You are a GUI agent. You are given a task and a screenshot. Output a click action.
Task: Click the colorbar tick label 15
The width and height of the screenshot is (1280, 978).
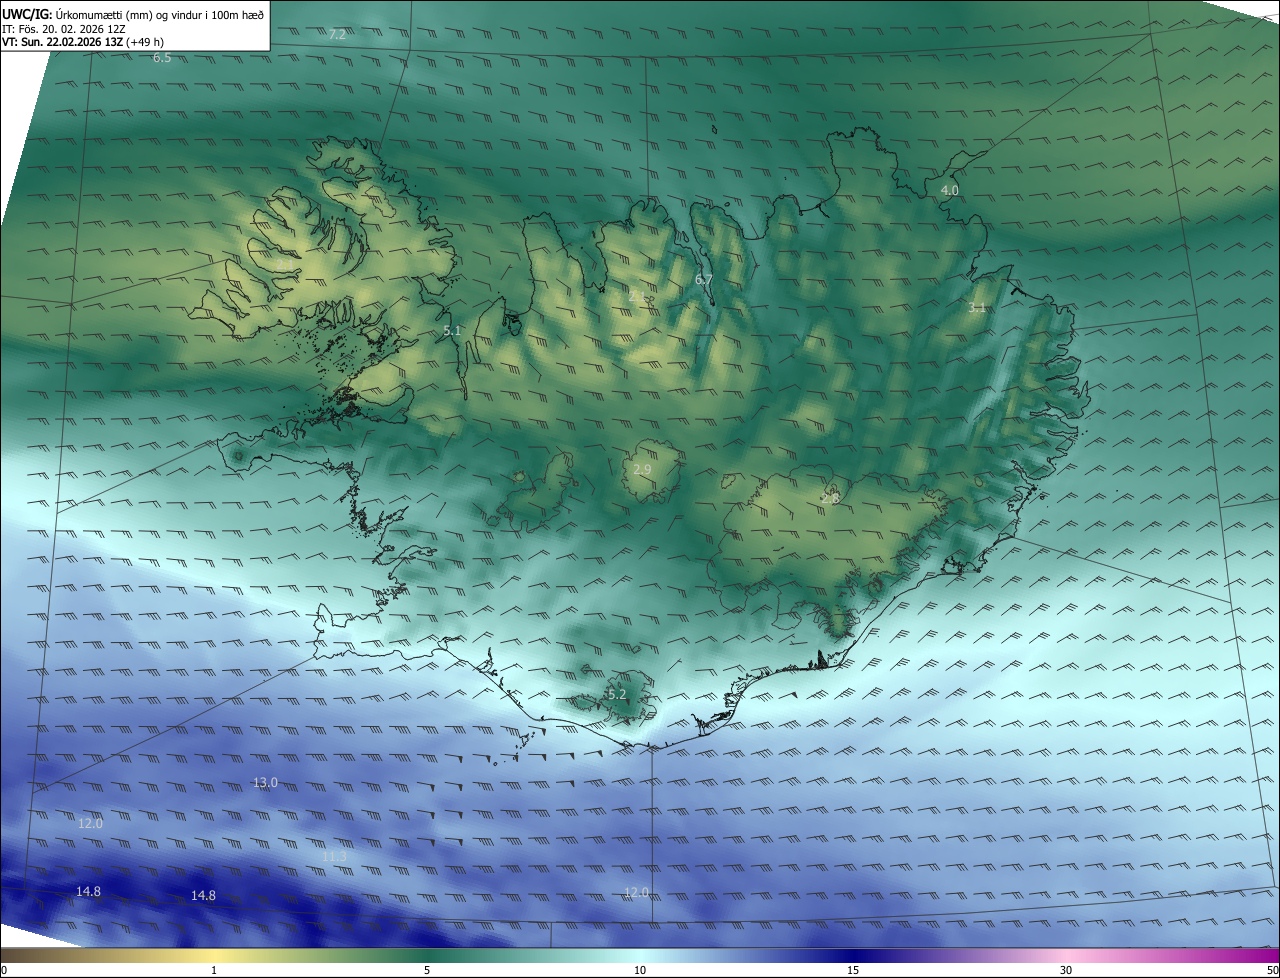pyautogui.click(x=853, y=970)
